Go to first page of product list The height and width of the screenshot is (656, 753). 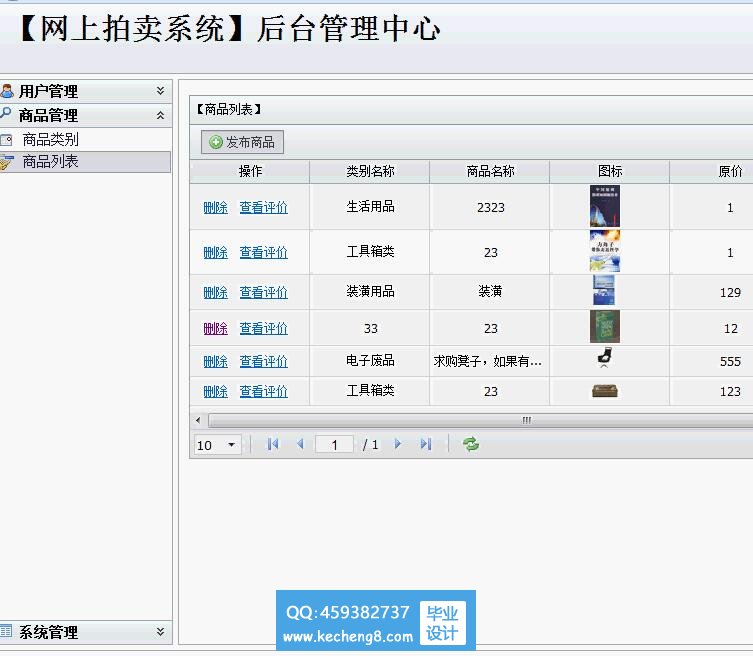[272, 444]
